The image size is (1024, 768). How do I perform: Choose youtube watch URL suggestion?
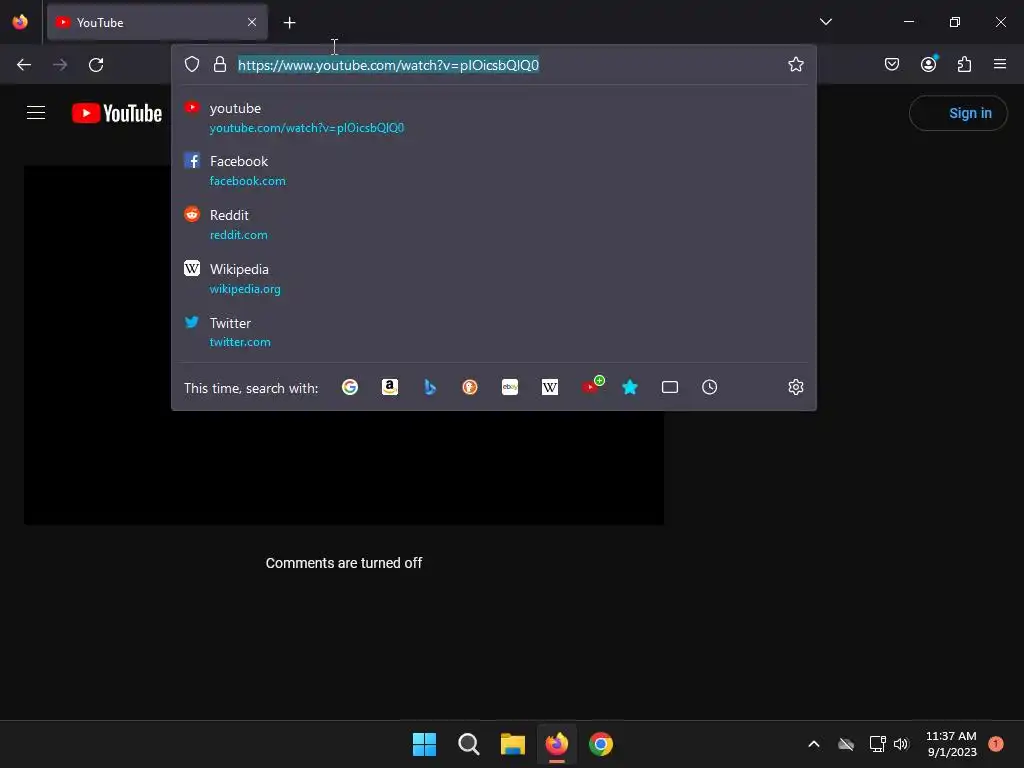click(x=494, y=118)
